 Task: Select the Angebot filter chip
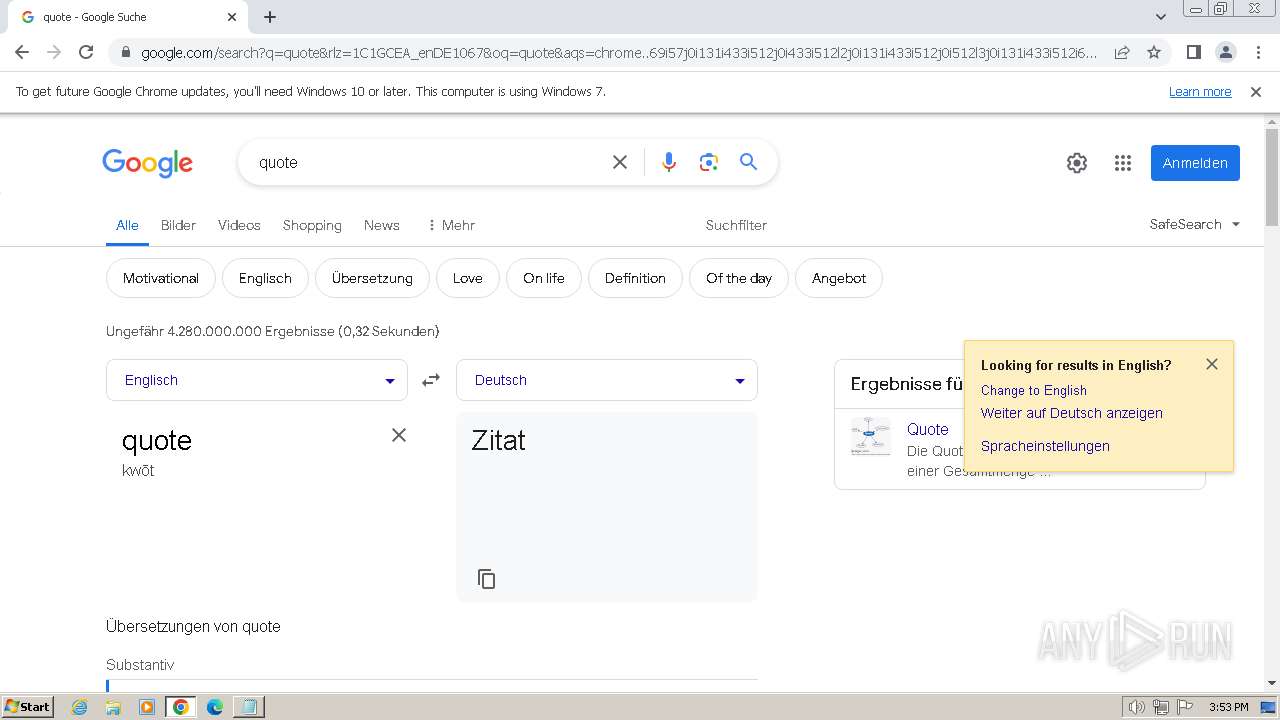839,278
